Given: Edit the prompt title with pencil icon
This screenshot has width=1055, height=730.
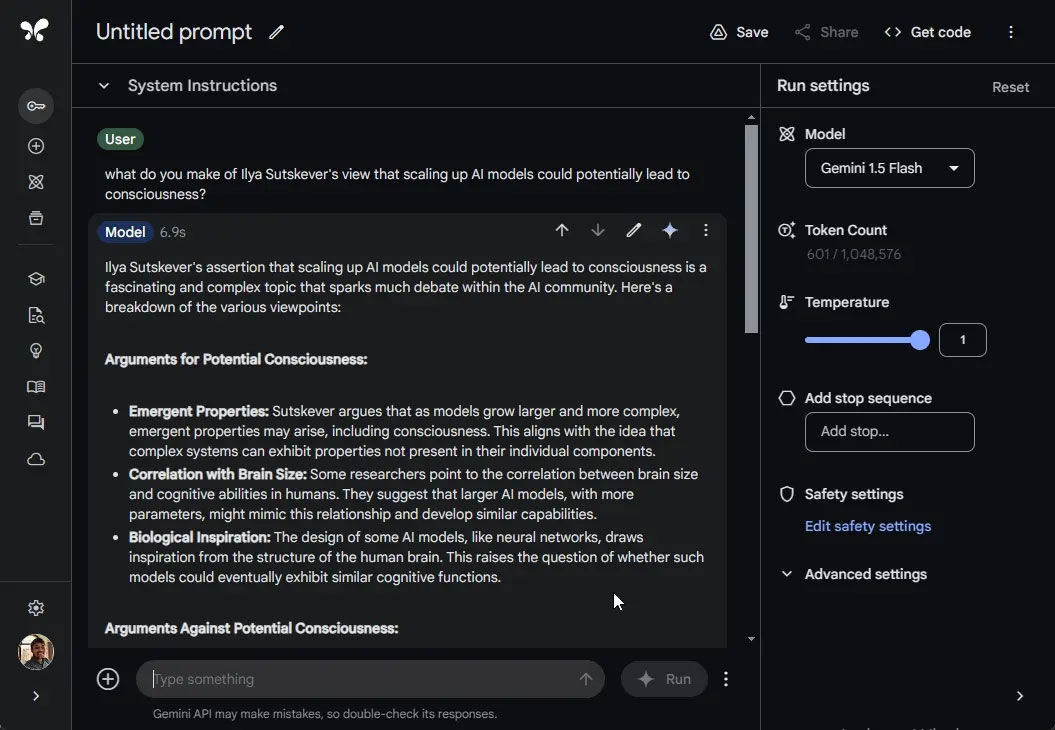Looking at the screenshot, I should (277, 32).
